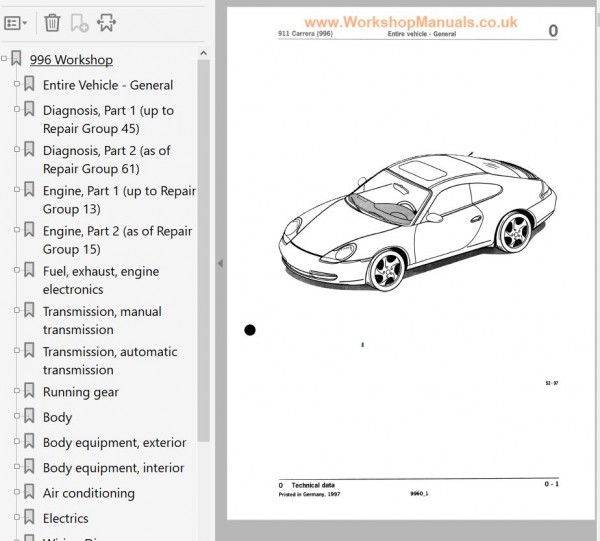The width and height of the screenshot is (600, 541).
Task: Click bookmark icon beside Engine, Part 1
Action: tap(29, 189)
